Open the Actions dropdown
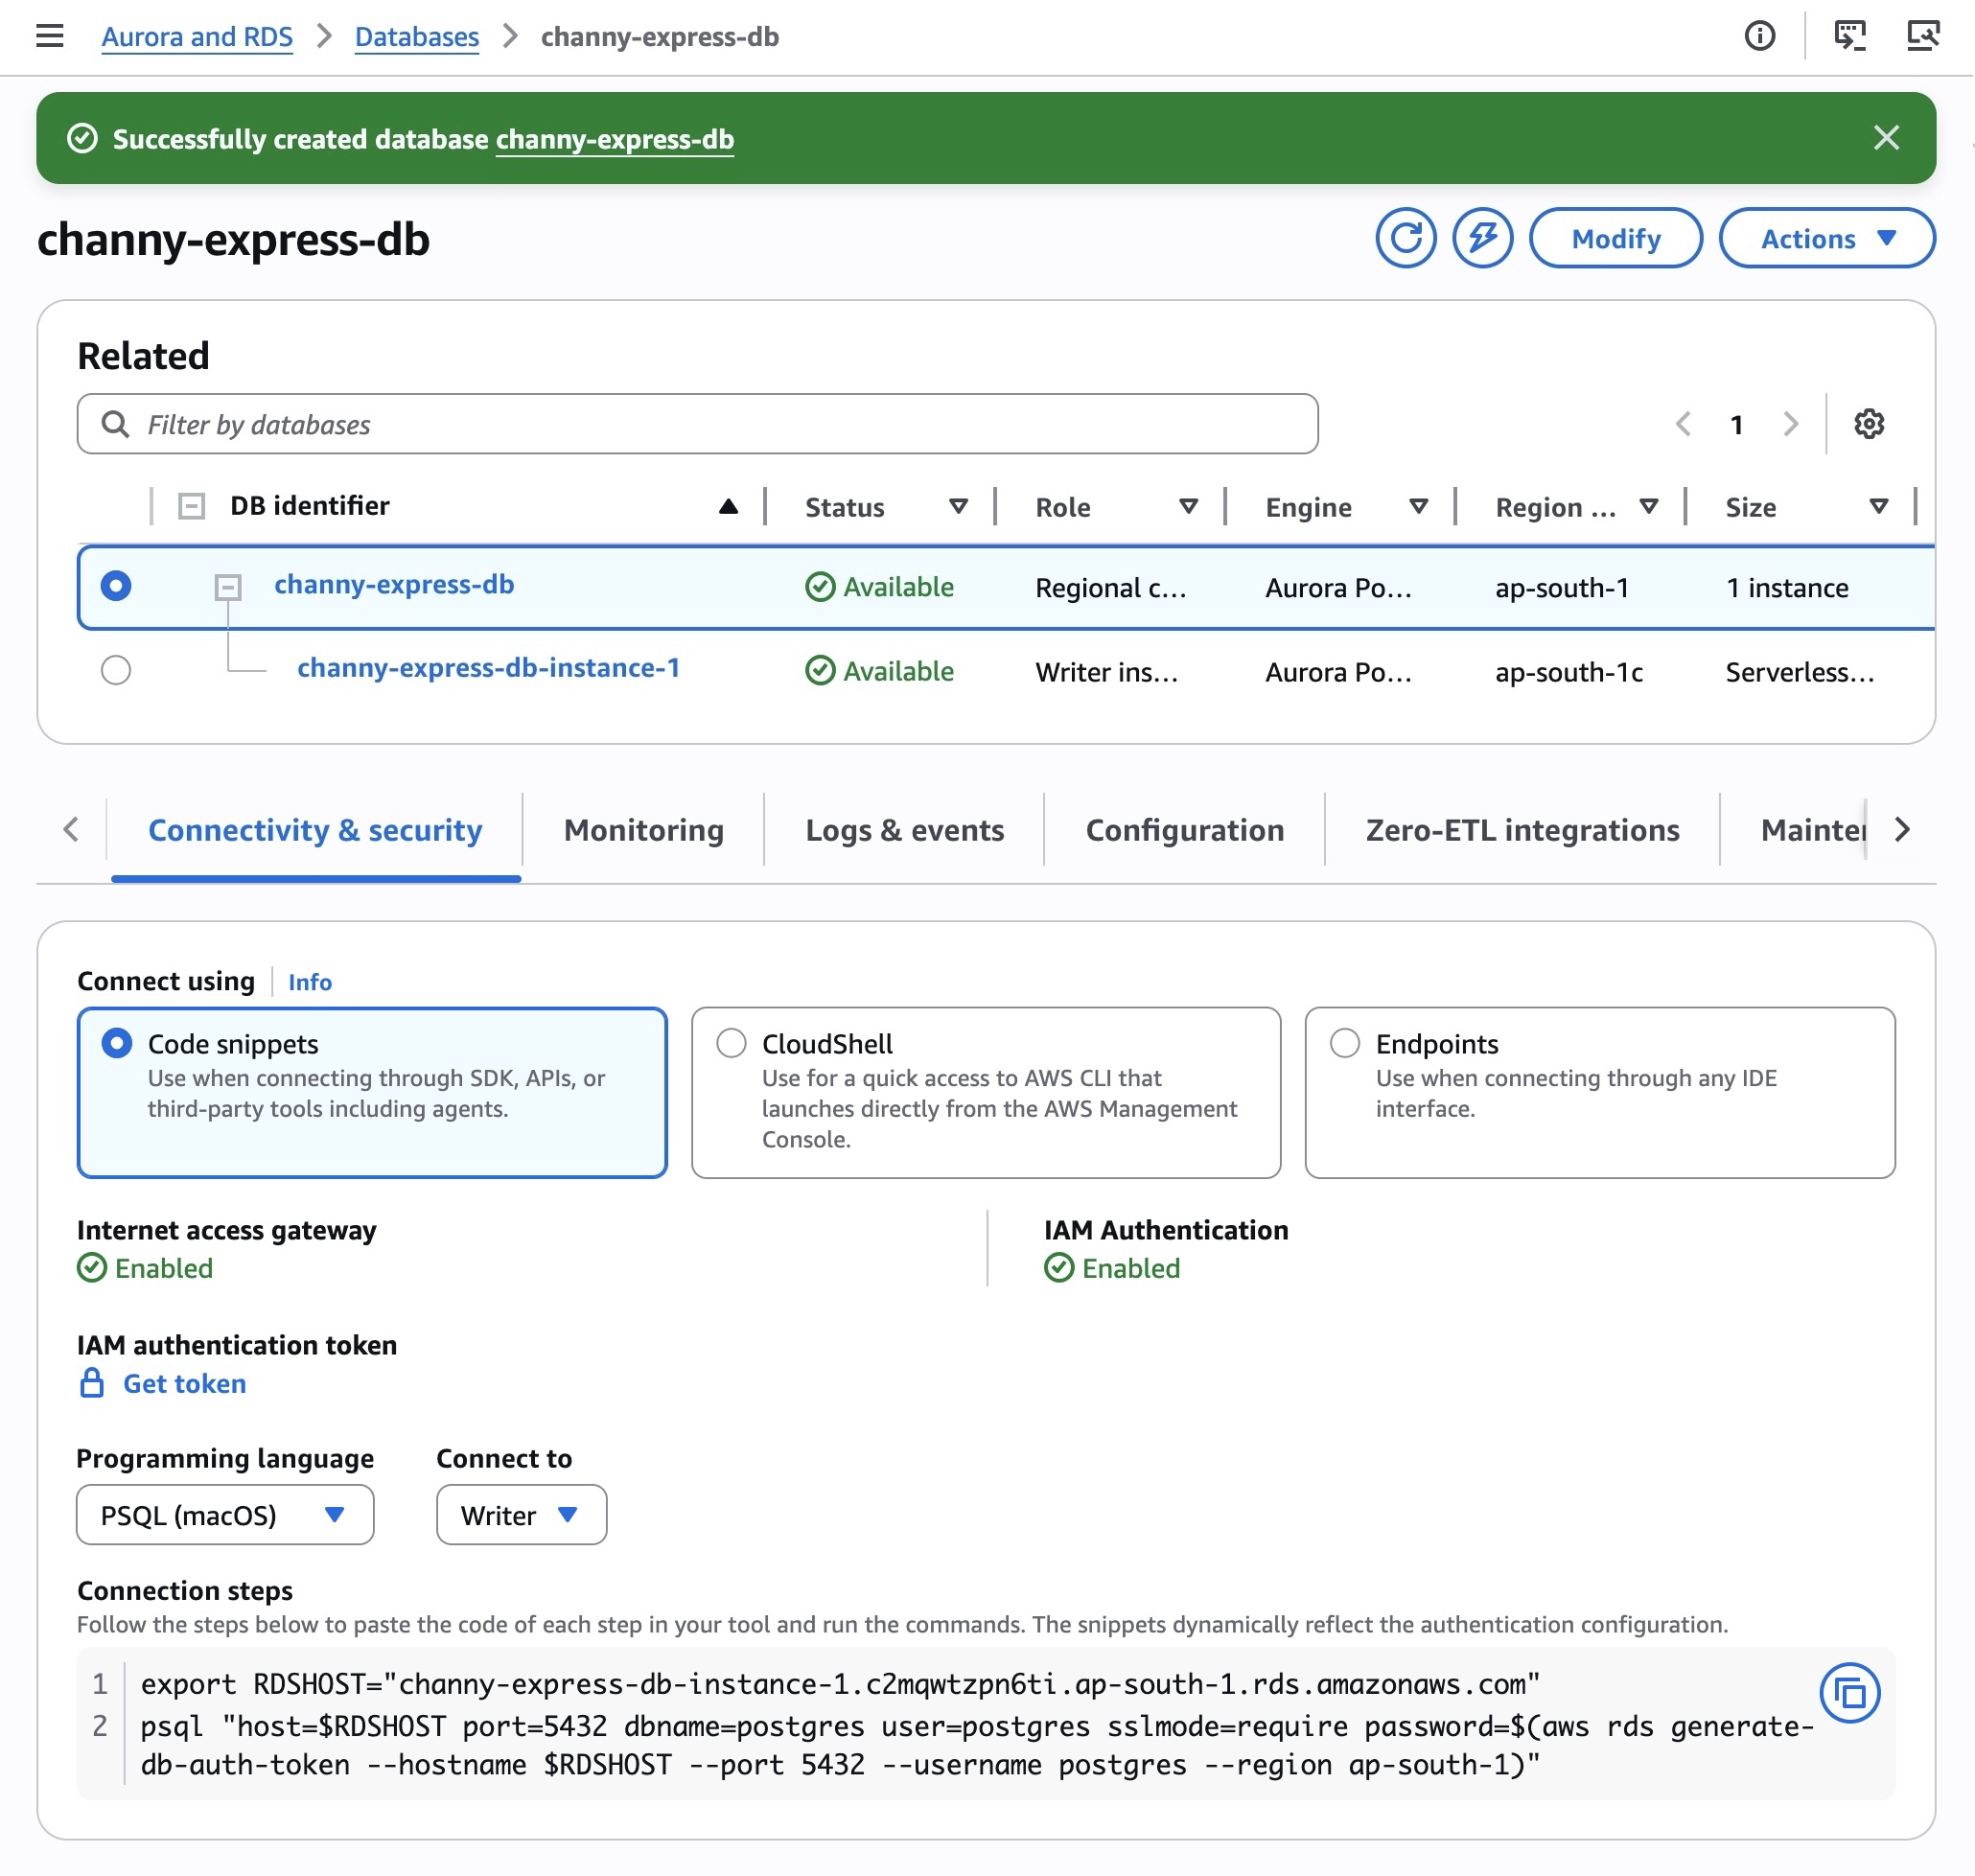Screen dimensions: 1975x1876 [x=1827, y=238]
